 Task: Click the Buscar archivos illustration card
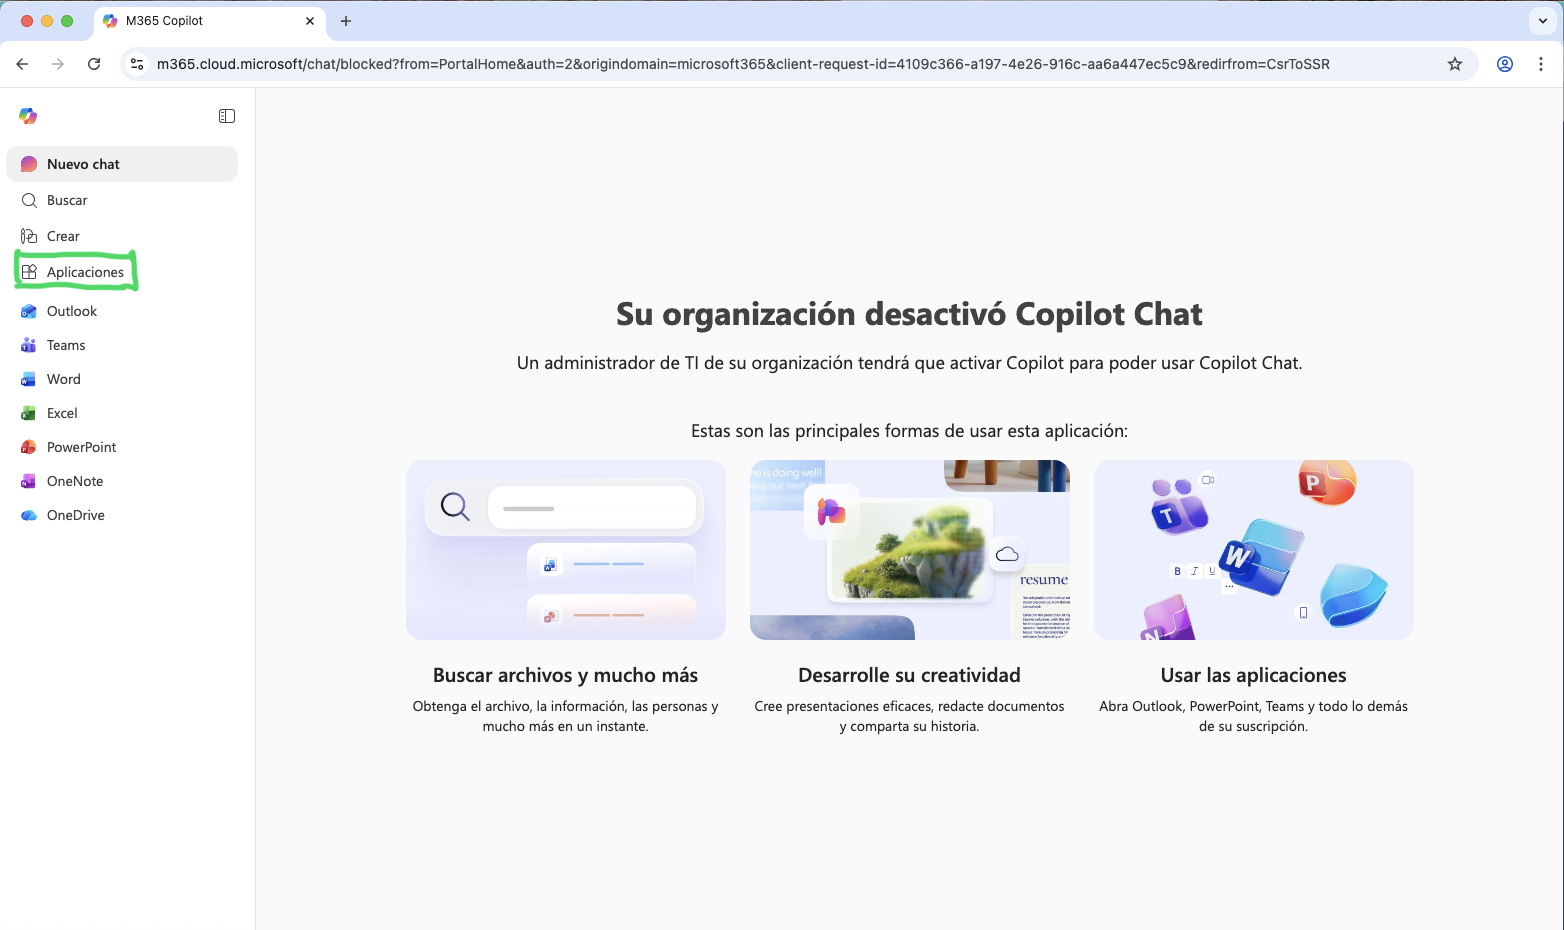tap(566, 550)
